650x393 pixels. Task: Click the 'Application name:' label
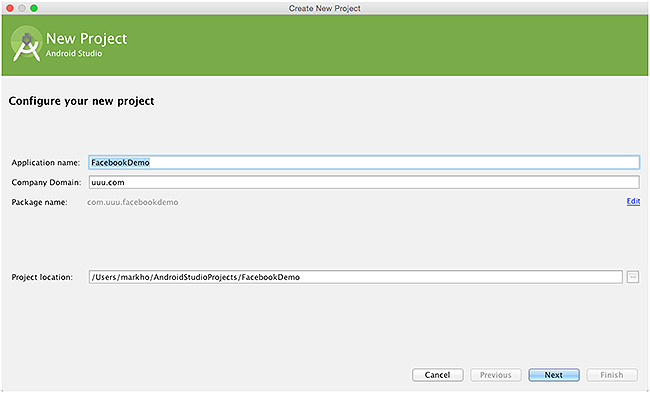click(x=46, y=163)
